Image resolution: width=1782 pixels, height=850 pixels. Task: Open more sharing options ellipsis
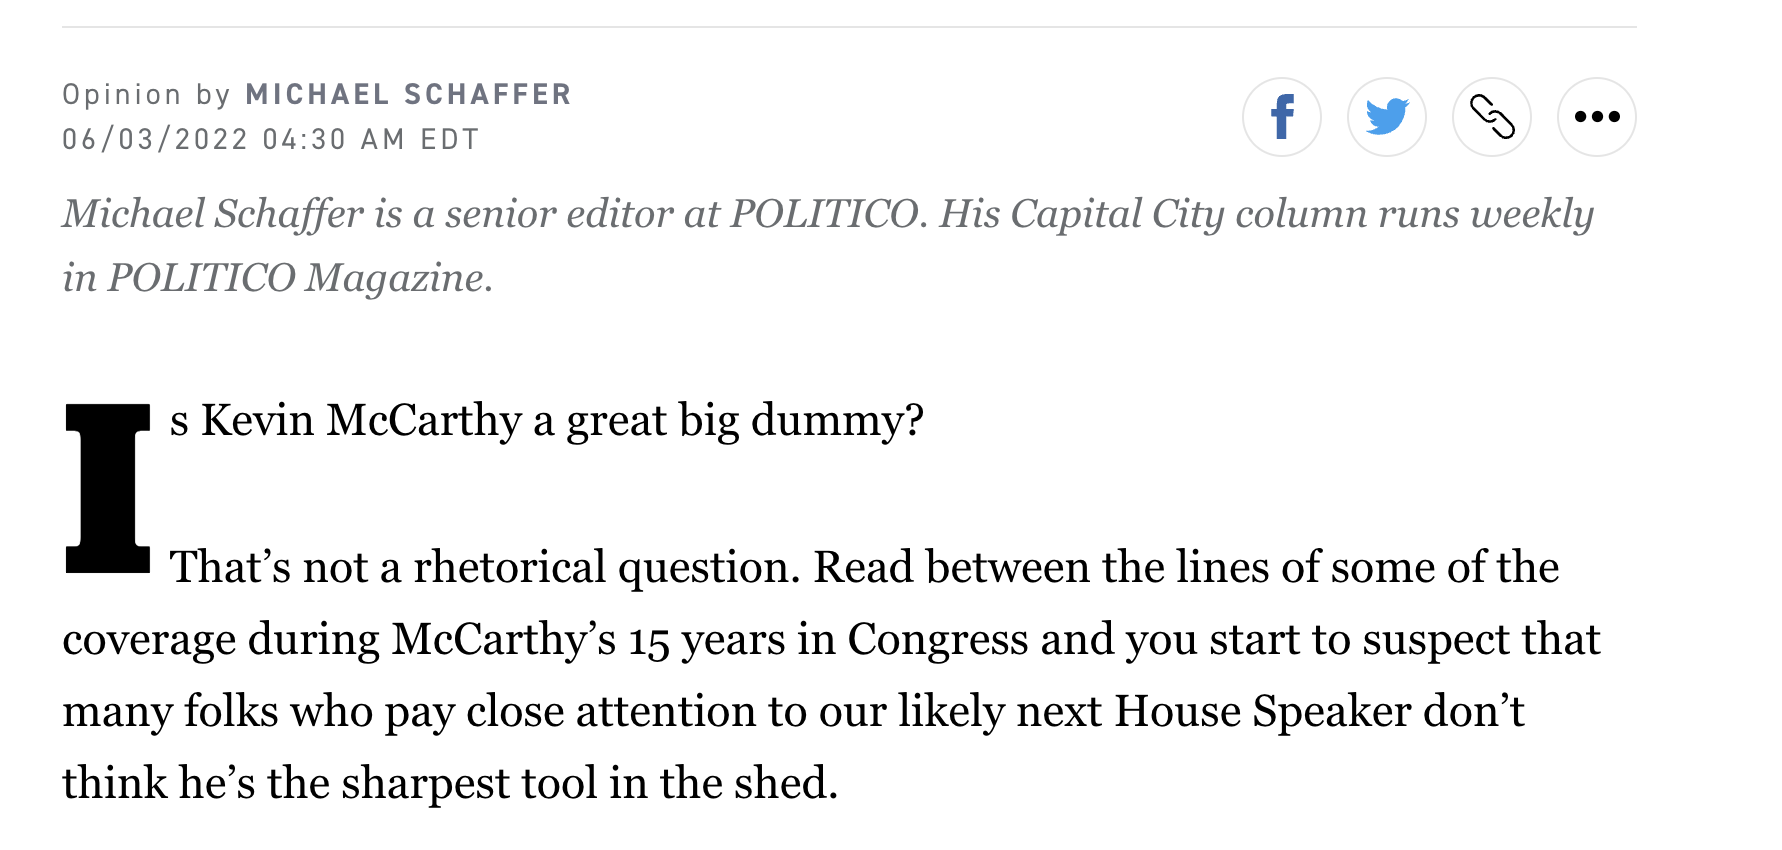[1596, 117]
